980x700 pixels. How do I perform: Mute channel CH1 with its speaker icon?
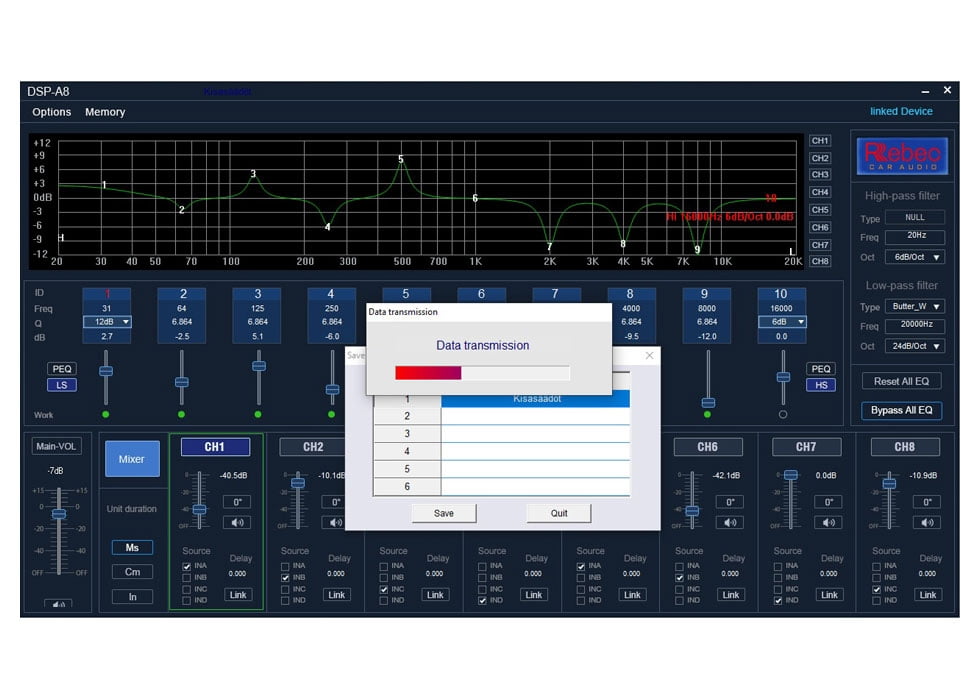tap(237, 522)
